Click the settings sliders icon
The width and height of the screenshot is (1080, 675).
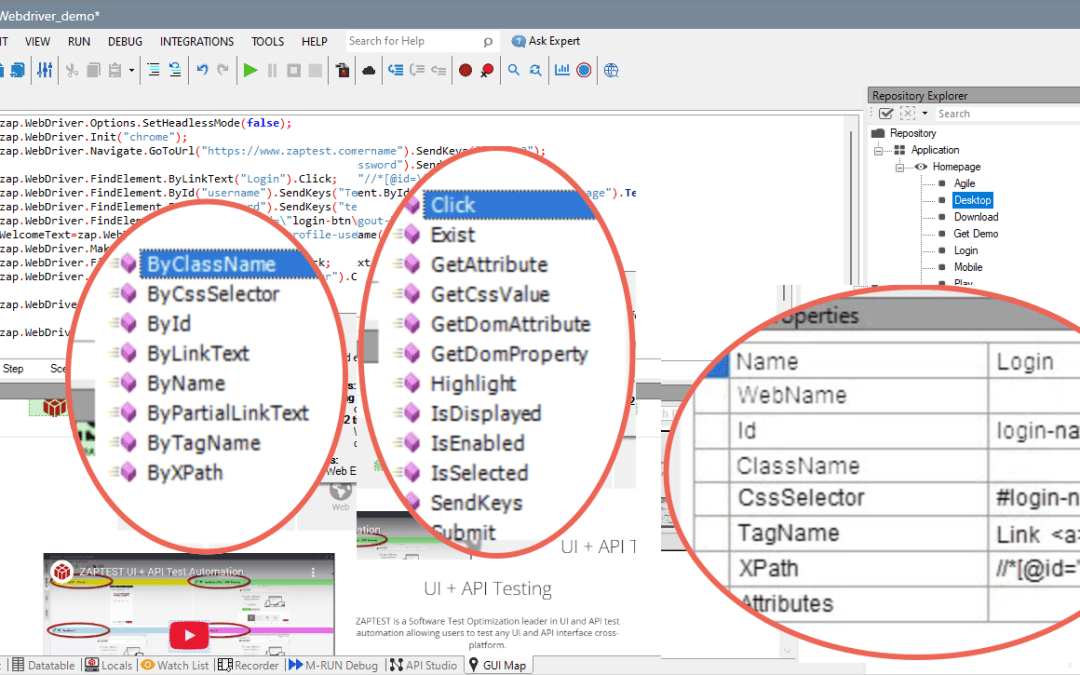click(45, 70)
